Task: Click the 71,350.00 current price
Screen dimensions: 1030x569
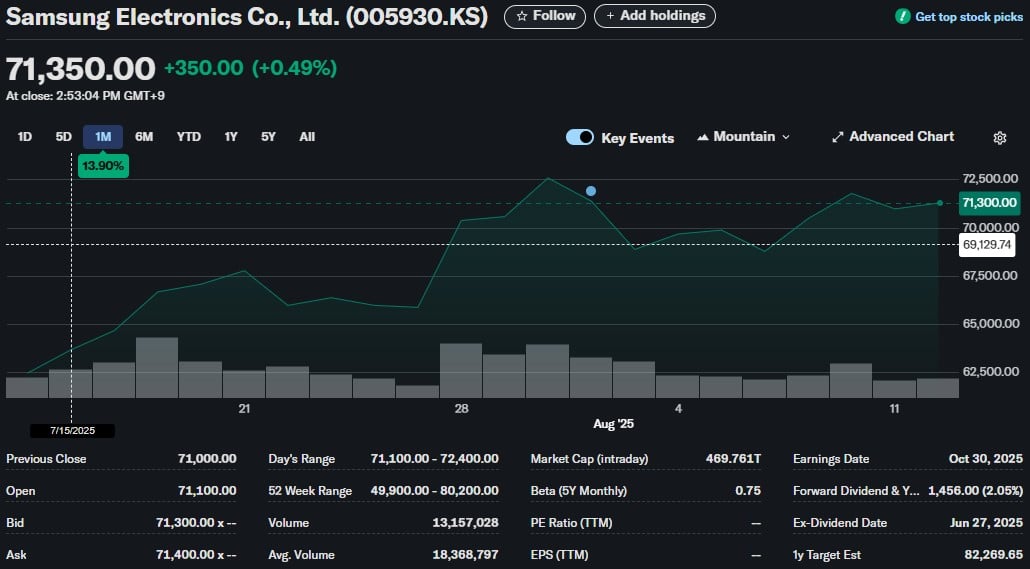Action: [x=80, y=69]
